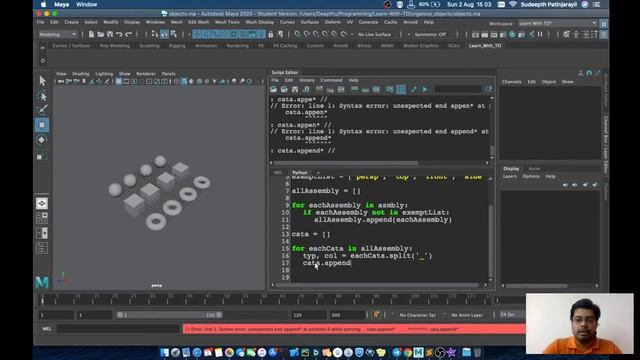Open shelf tab selector icon on left
The image size is (640, 360).
43,48
